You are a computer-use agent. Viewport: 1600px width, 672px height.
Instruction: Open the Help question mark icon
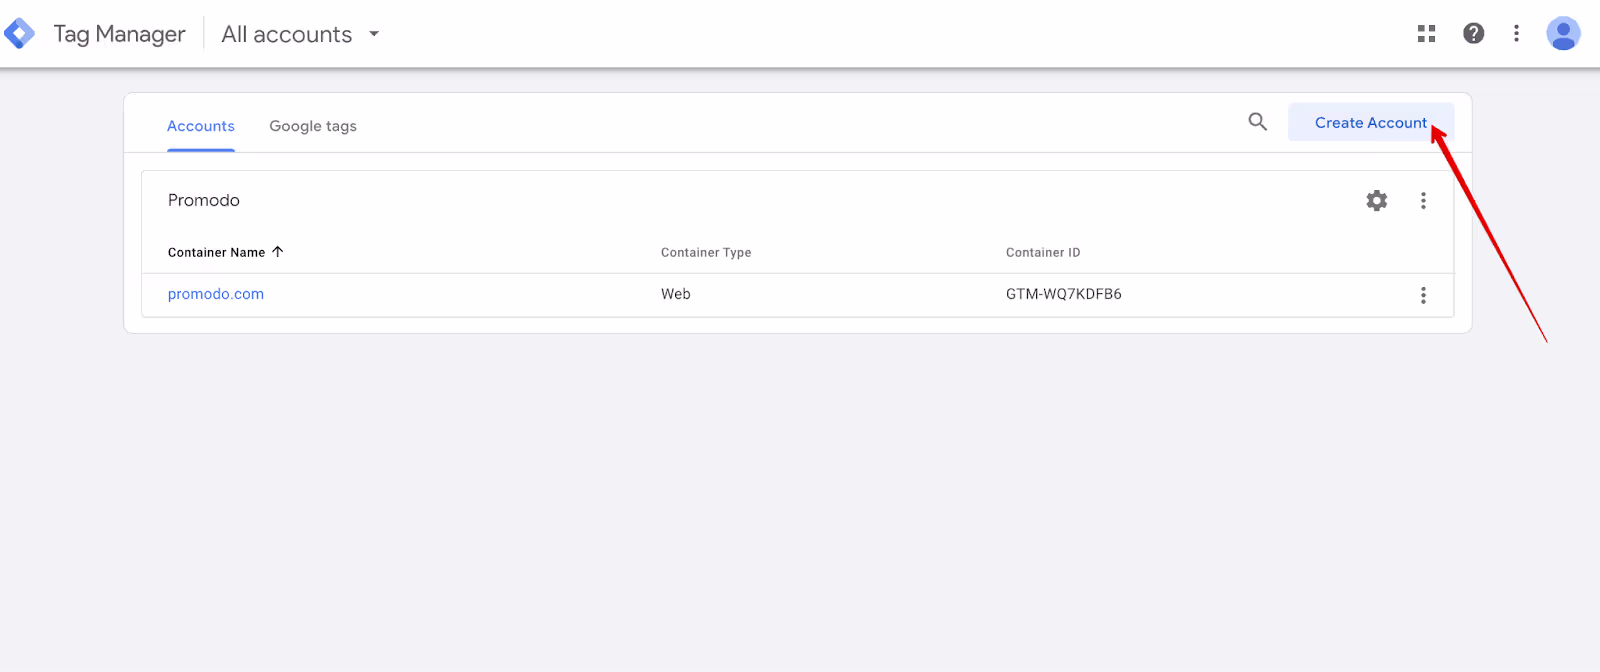(1473, 34)
